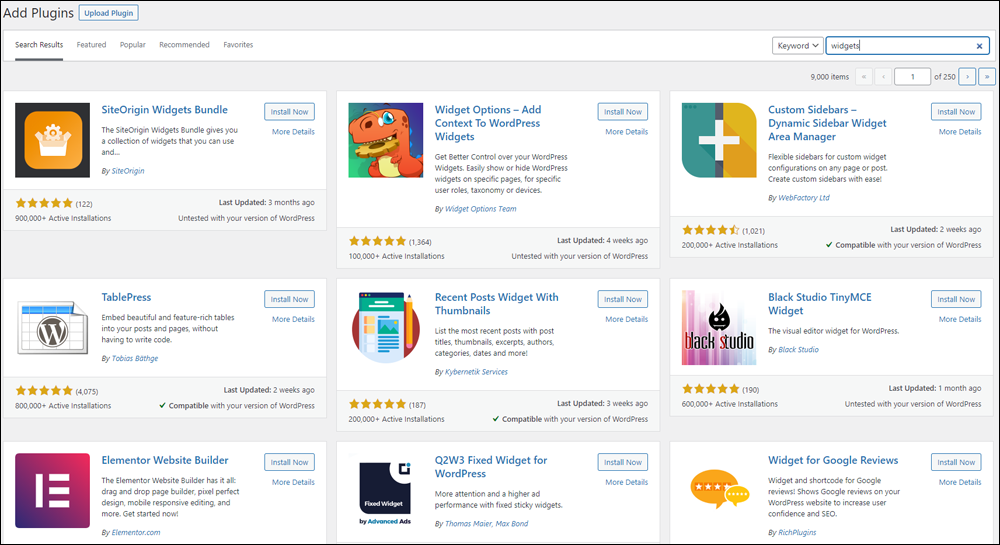Install the Q2W3 Fixed Widget plugin
Screen dimensions: 1000x545
622,462
